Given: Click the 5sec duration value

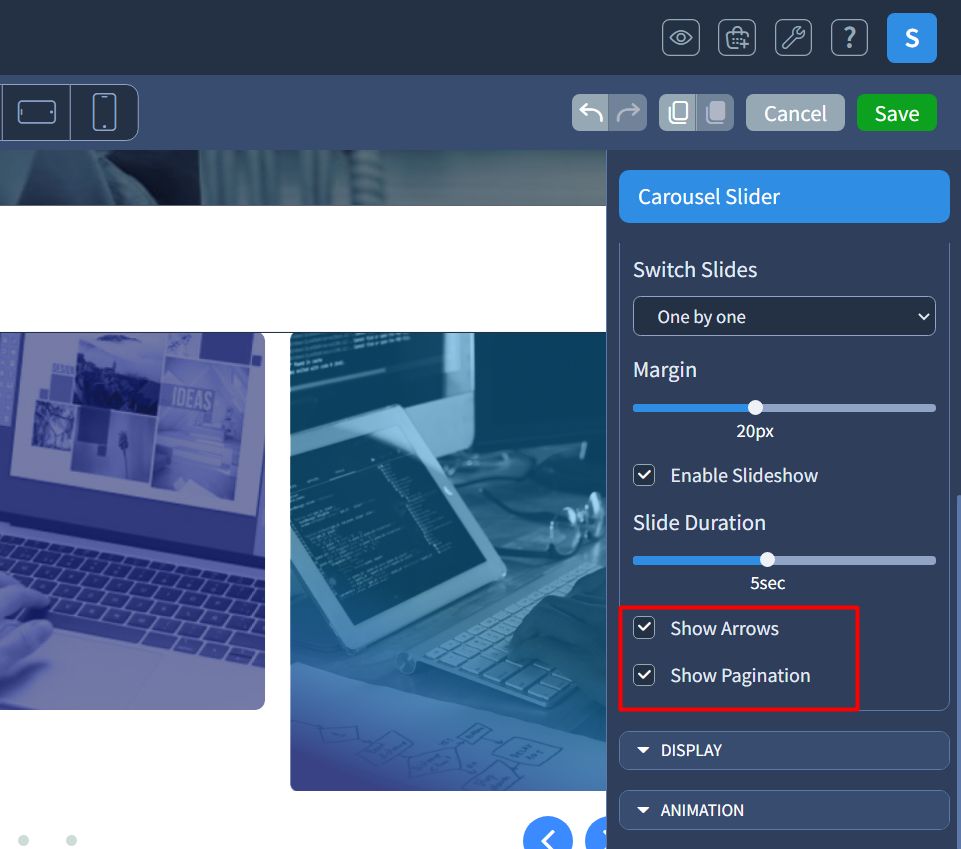Looking at the screenshot, I should click(x=767, y=583).
